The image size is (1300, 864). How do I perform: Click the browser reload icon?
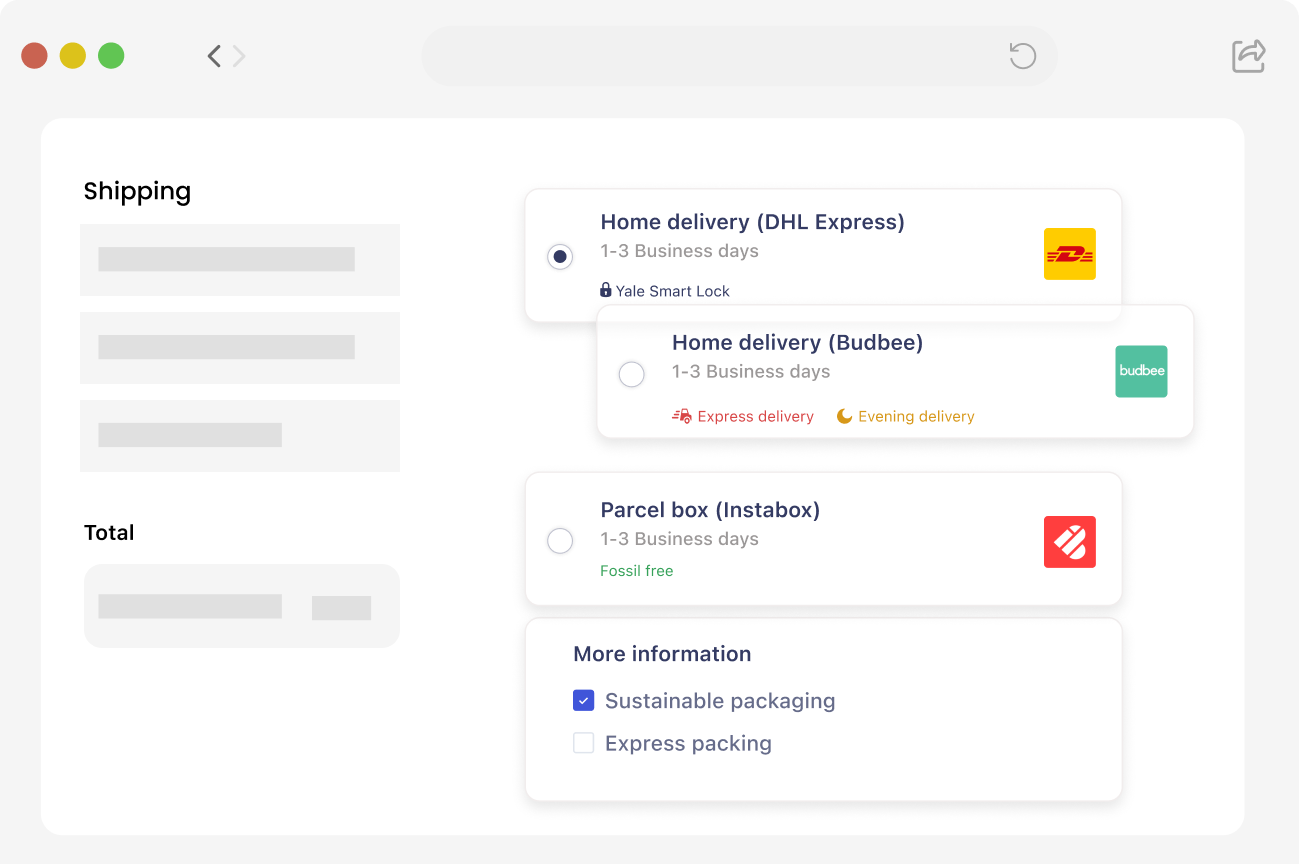1022,56
